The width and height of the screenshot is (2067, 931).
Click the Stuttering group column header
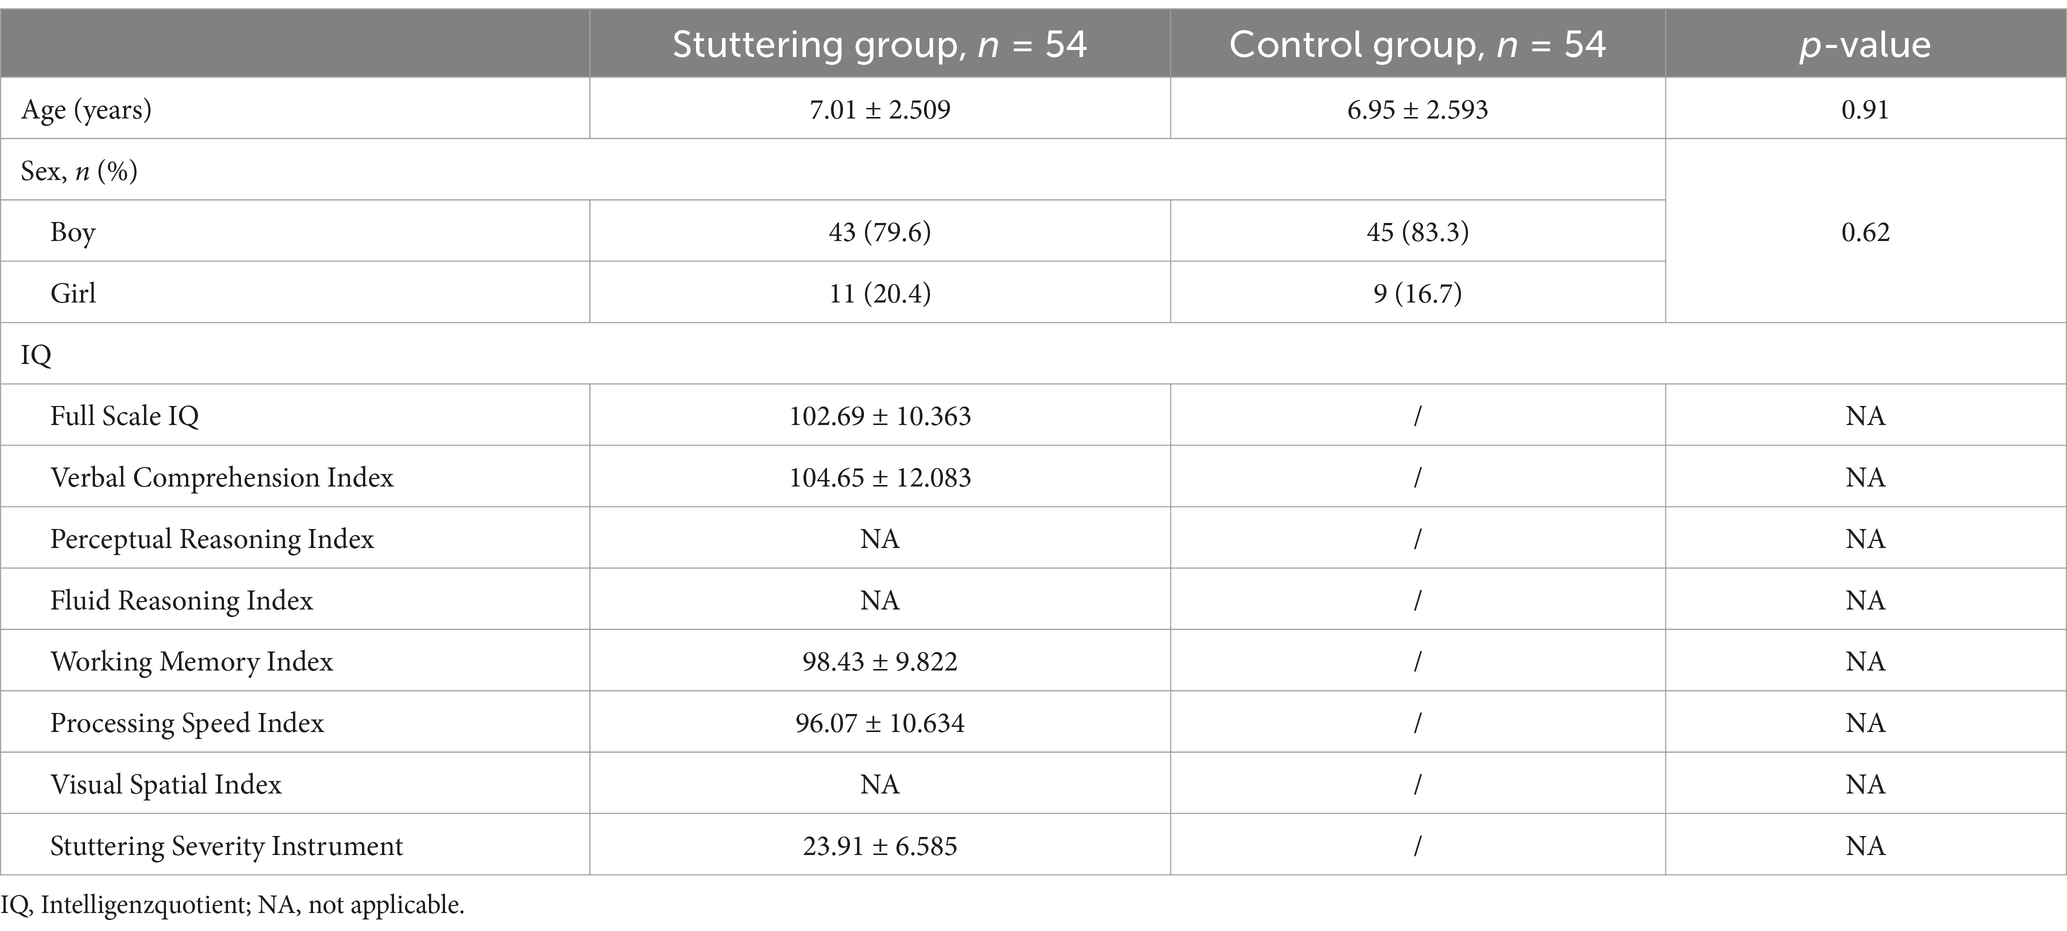(x=879, y=45)
